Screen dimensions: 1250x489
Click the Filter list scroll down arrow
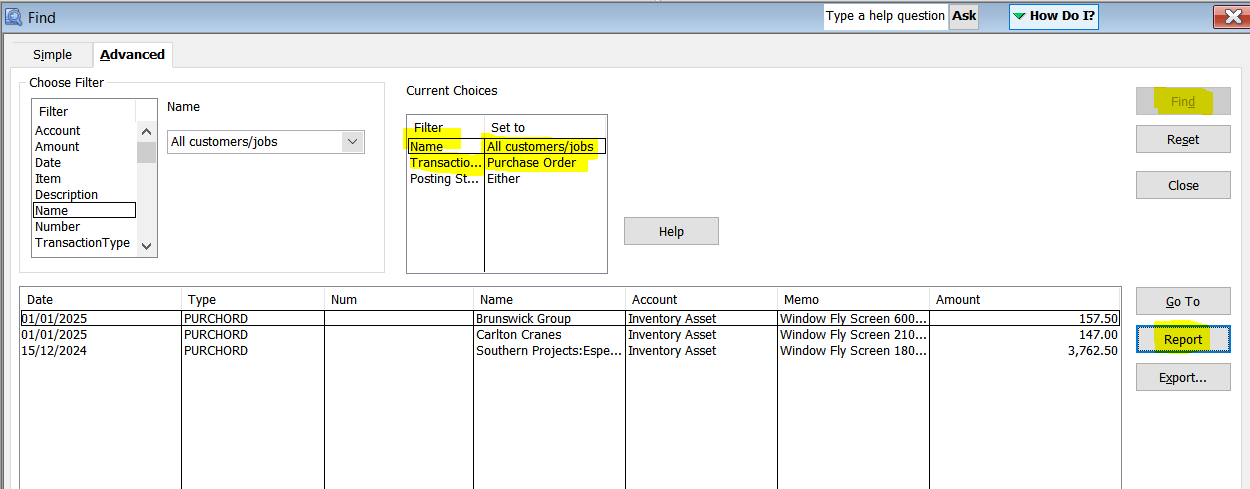click(x=147, y=246)
